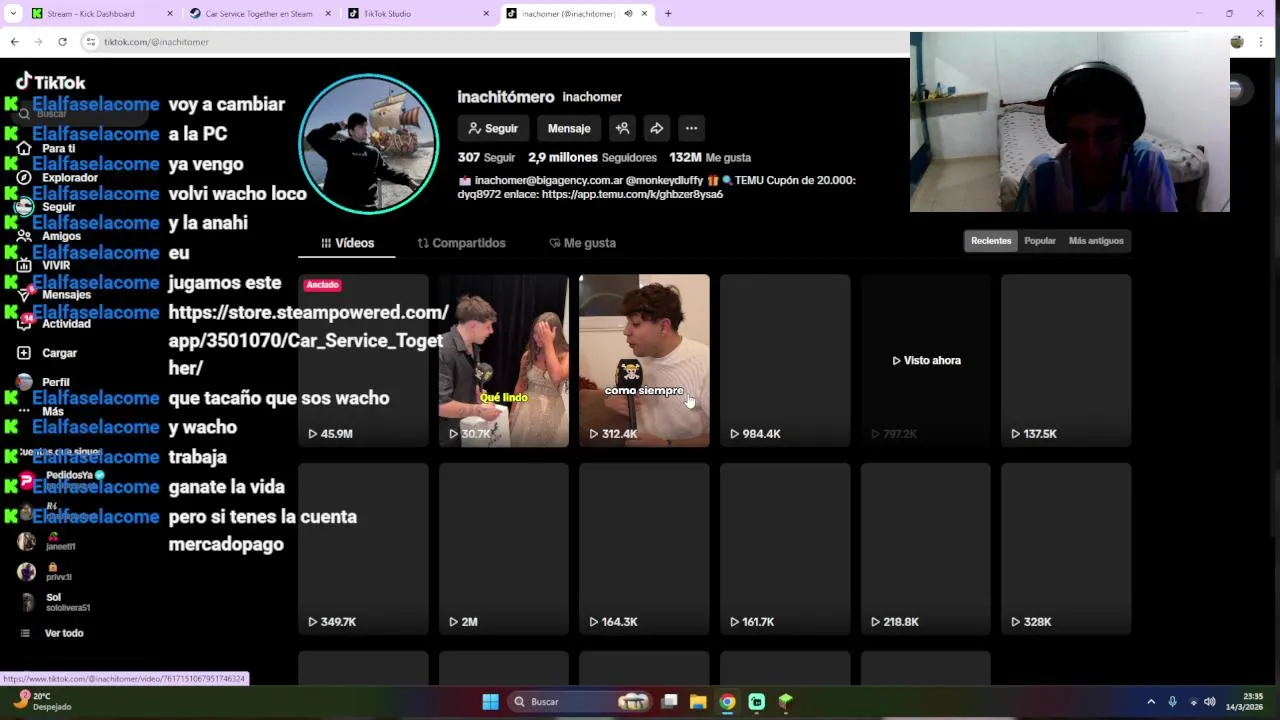Image resolution: width=1280 pixels, height=720 pixels.
Task: Click the Seguir follow button on profile
Action: [x=493, y=128]
